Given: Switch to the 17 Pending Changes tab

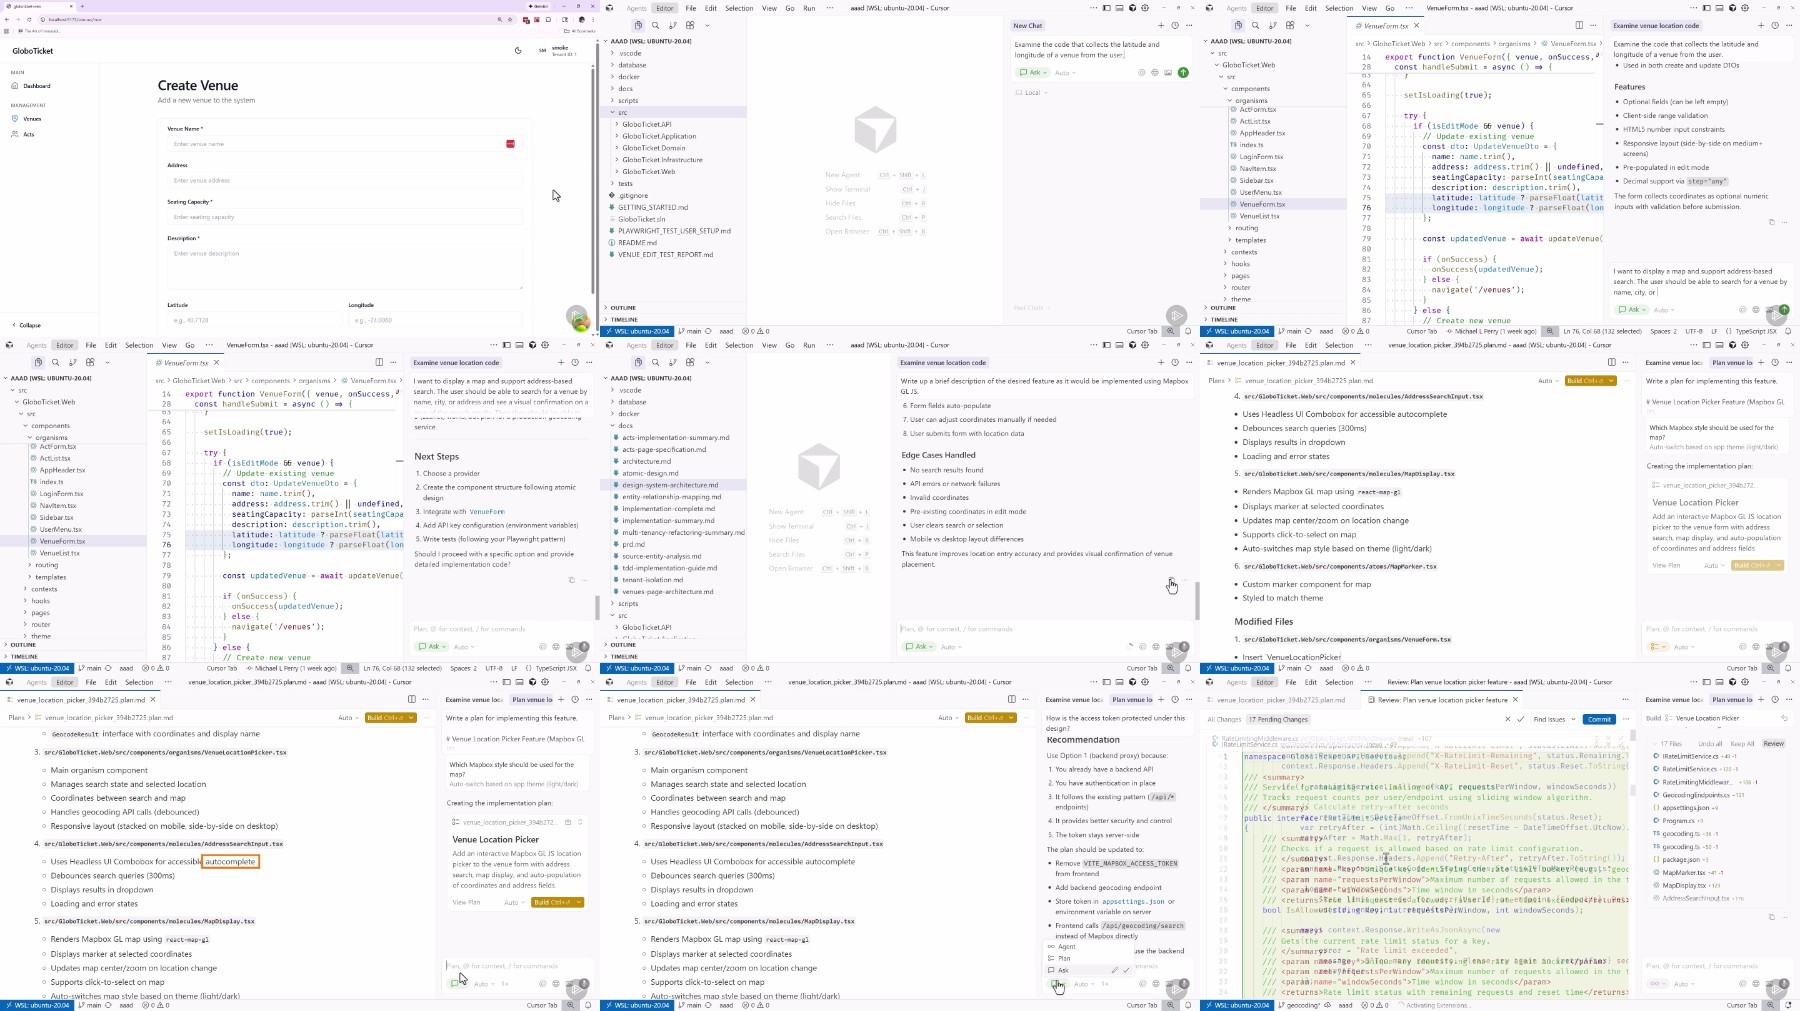Looking at the screenshot, I should click(1278, 719).
